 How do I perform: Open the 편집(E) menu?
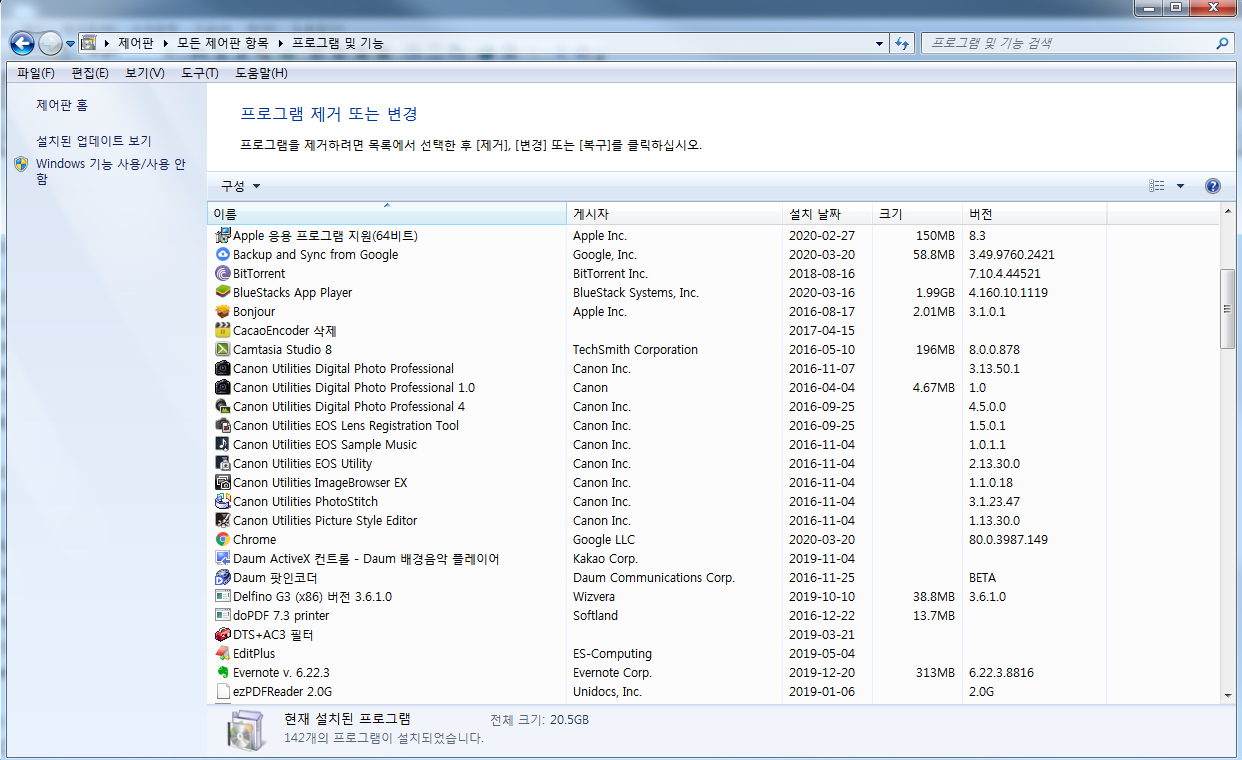coord(90,73)
